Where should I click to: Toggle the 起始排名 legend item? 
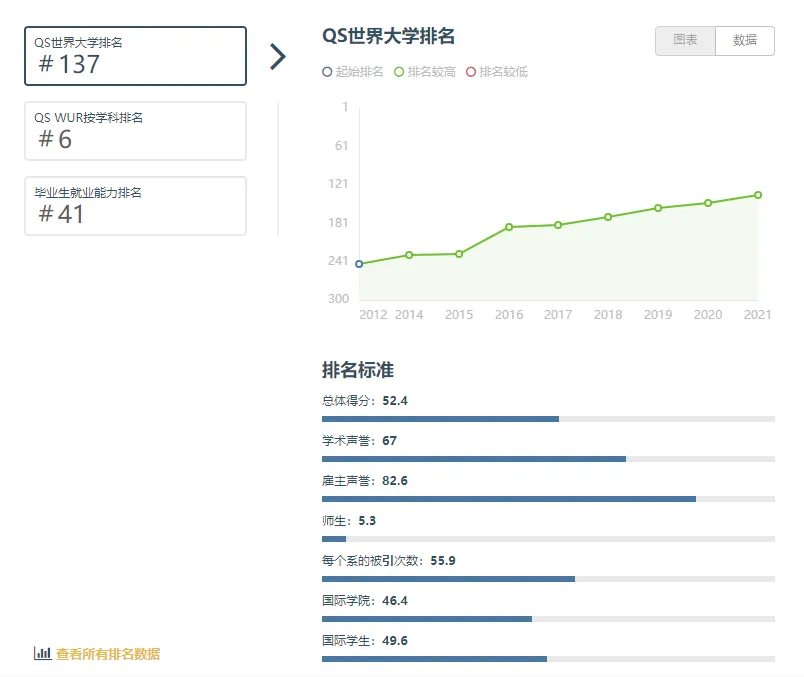pyautogui.click(x=353, y=72)
